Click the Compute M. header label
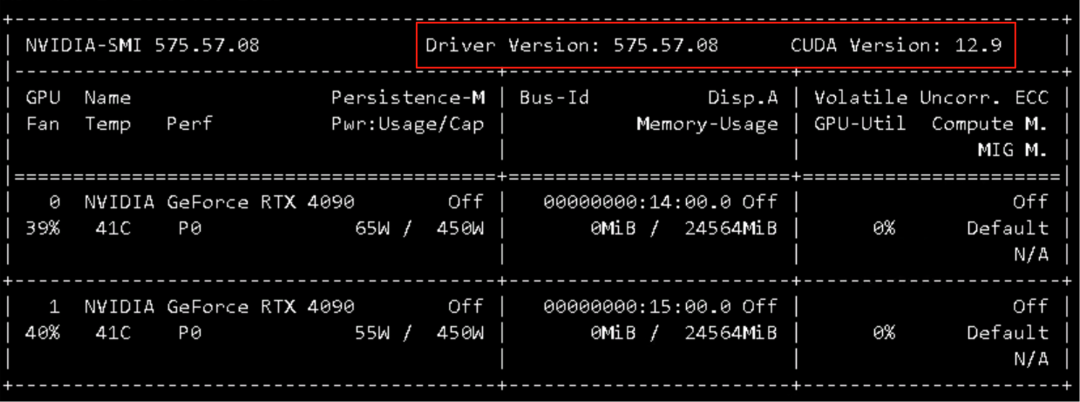This screenshot has height=402, width=1080. pos(989,124)
